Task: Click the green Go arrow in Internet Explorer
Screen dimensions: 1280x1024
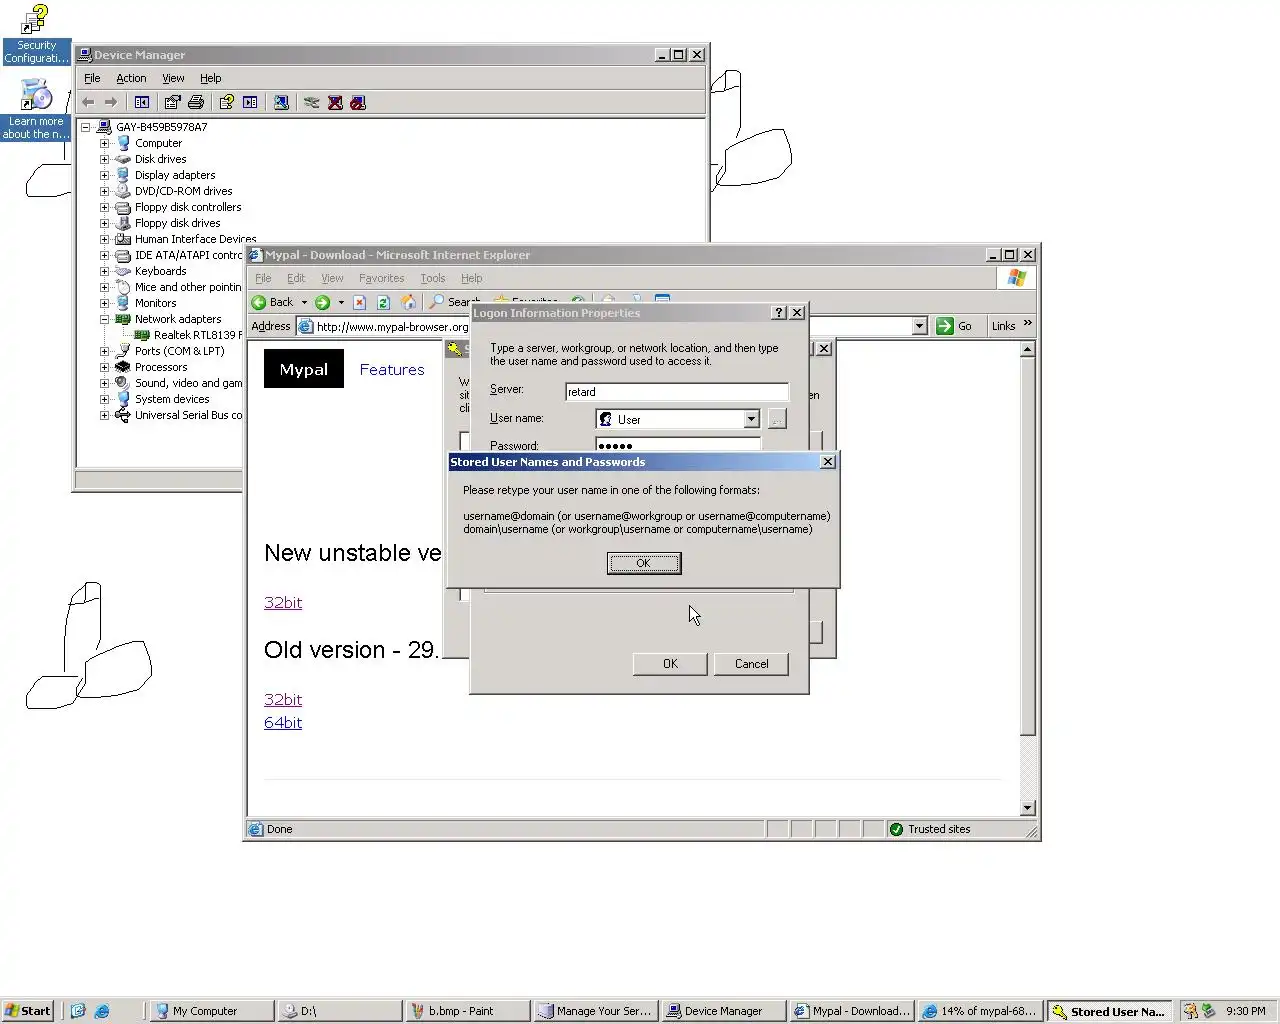Action: (945, 326)
